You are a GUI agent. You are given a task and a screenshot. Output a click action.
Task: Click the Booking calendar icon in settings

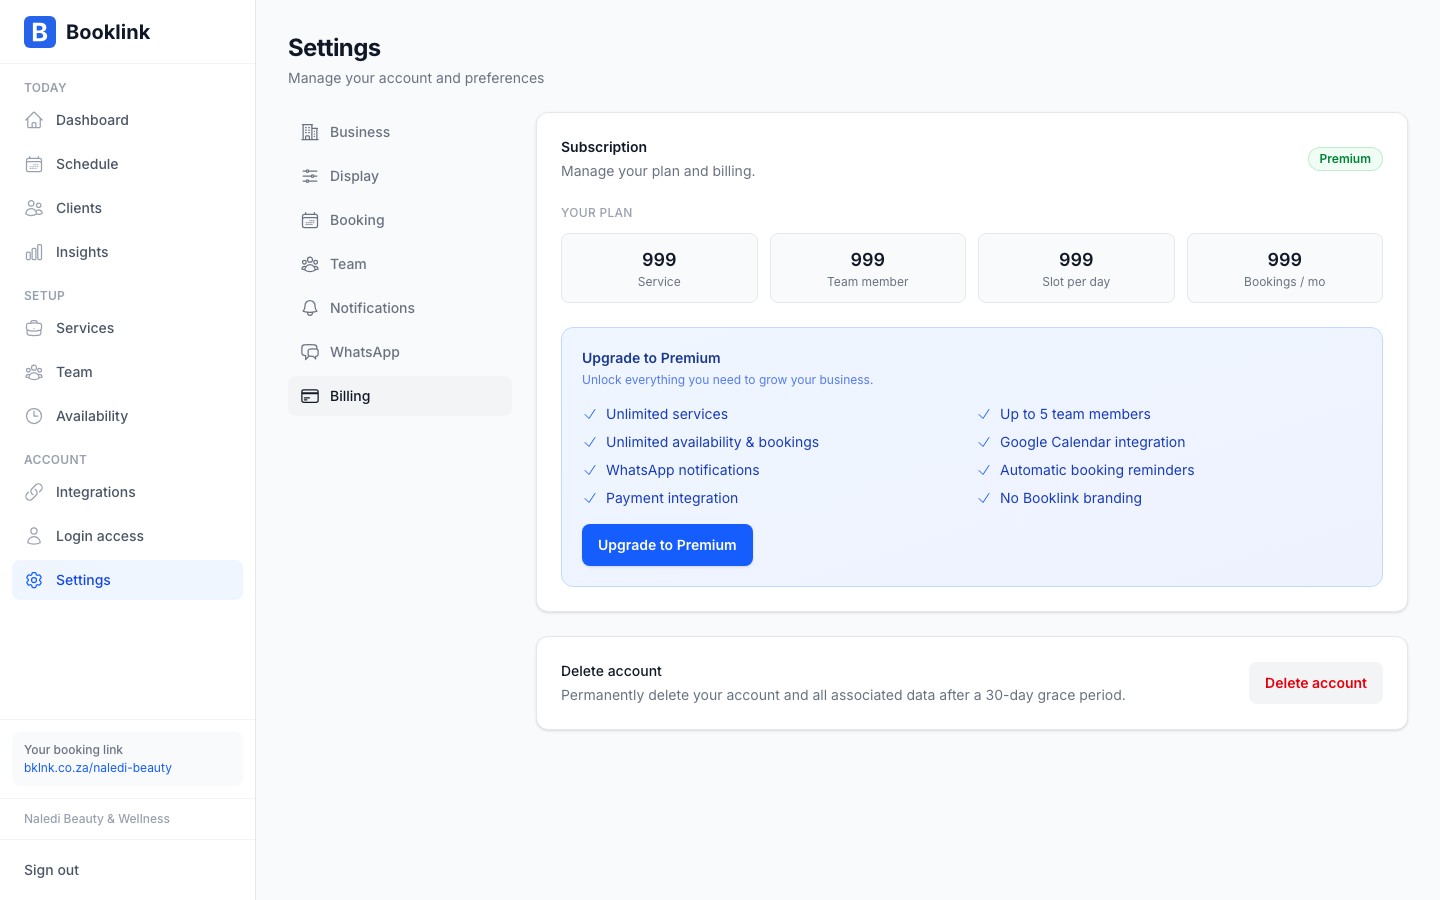pyautogui.click(x=310, y=220)
